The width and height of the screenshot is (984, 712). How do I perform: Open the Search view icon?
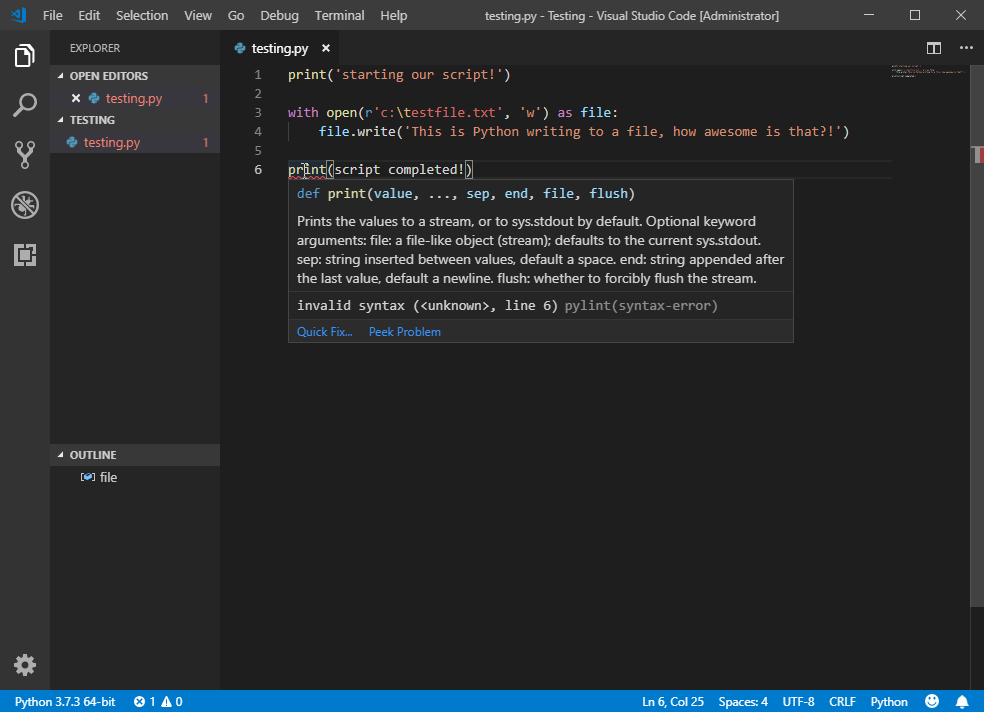[x=24, y=105]
